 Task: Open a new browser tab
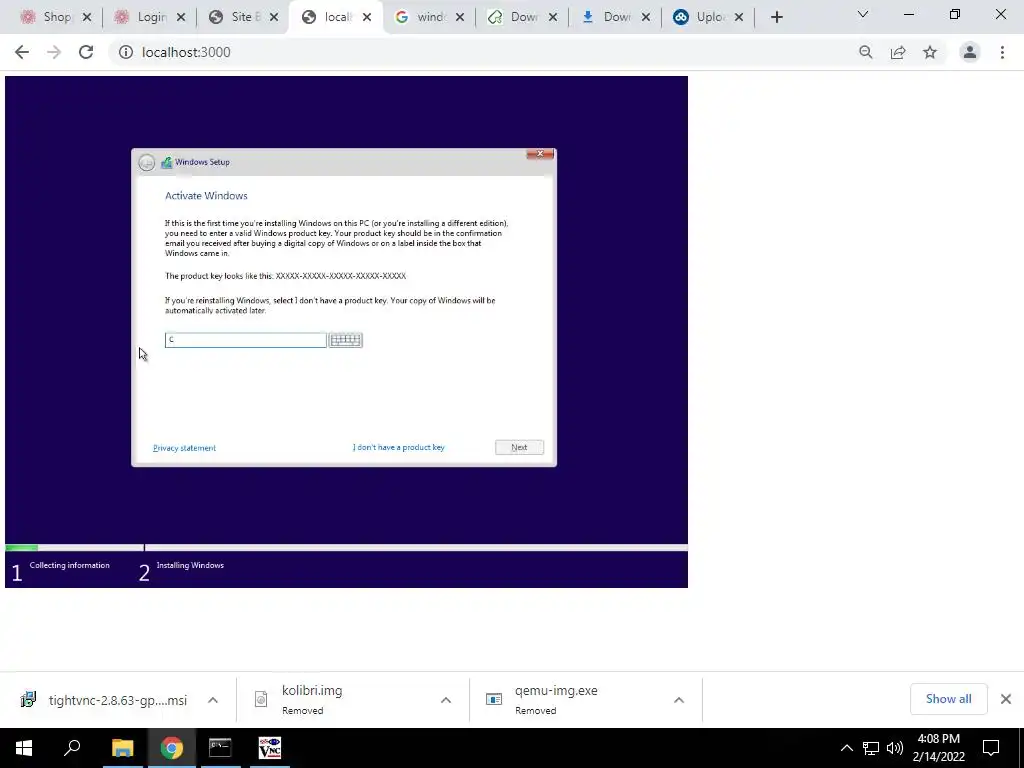pyautogui.click(x=776, y=18)
